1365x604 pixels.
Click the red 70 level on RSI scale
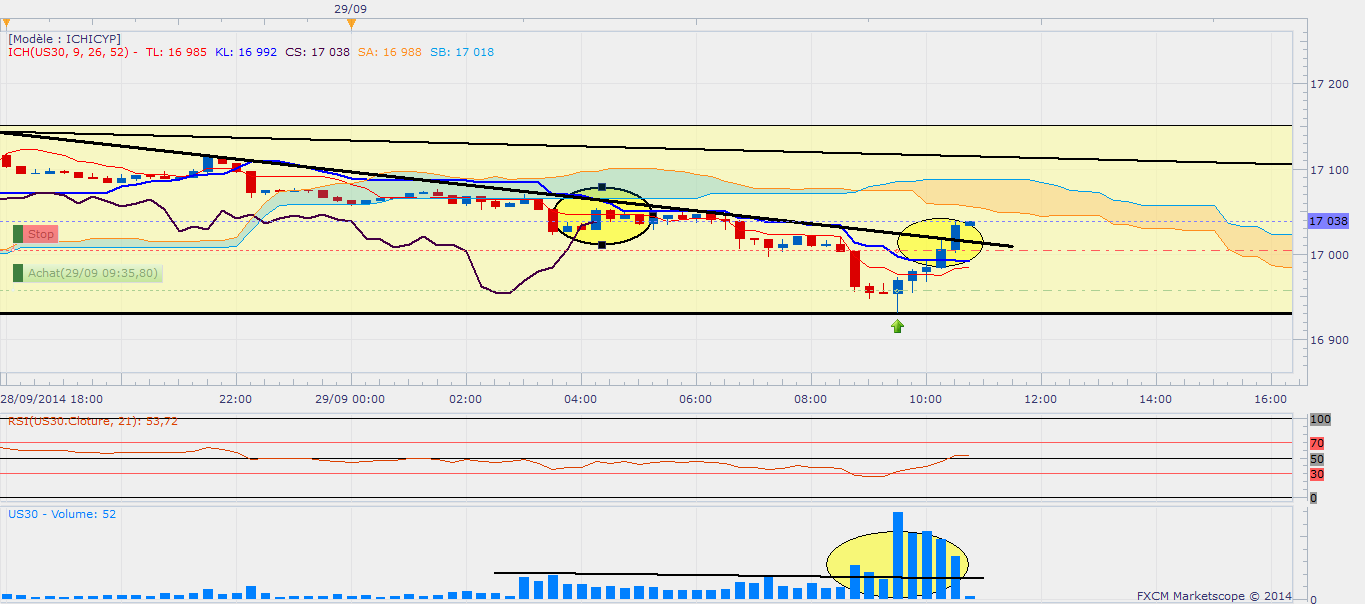(1317, 442)
